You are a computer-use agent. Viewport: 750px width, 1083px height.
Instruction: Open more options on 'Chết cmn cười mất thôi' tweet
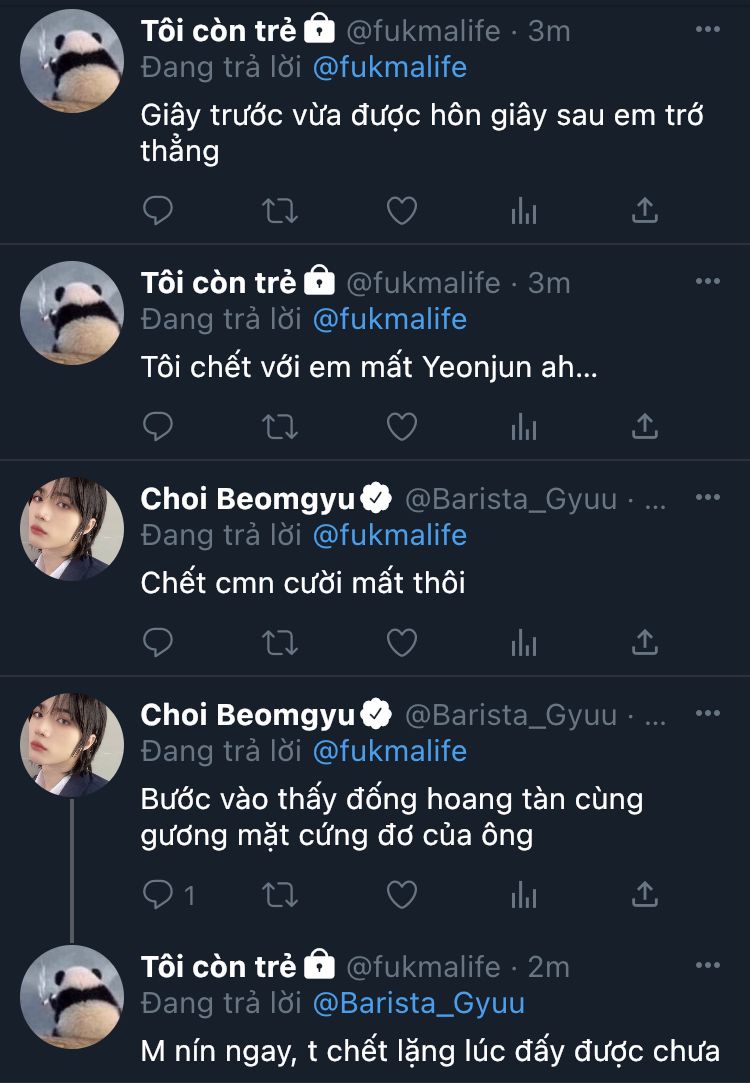pos(707,497)
